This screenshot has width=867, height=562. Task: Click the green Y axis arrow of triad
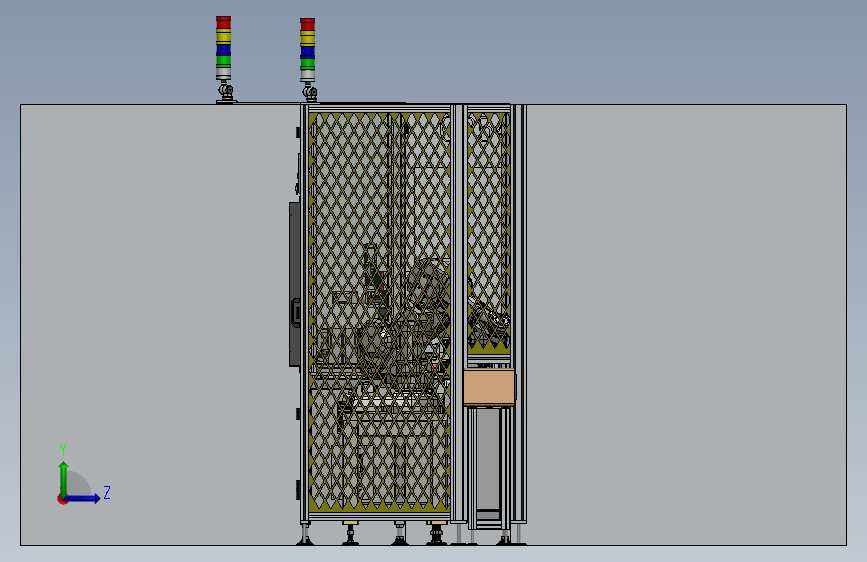click(64, 478)
